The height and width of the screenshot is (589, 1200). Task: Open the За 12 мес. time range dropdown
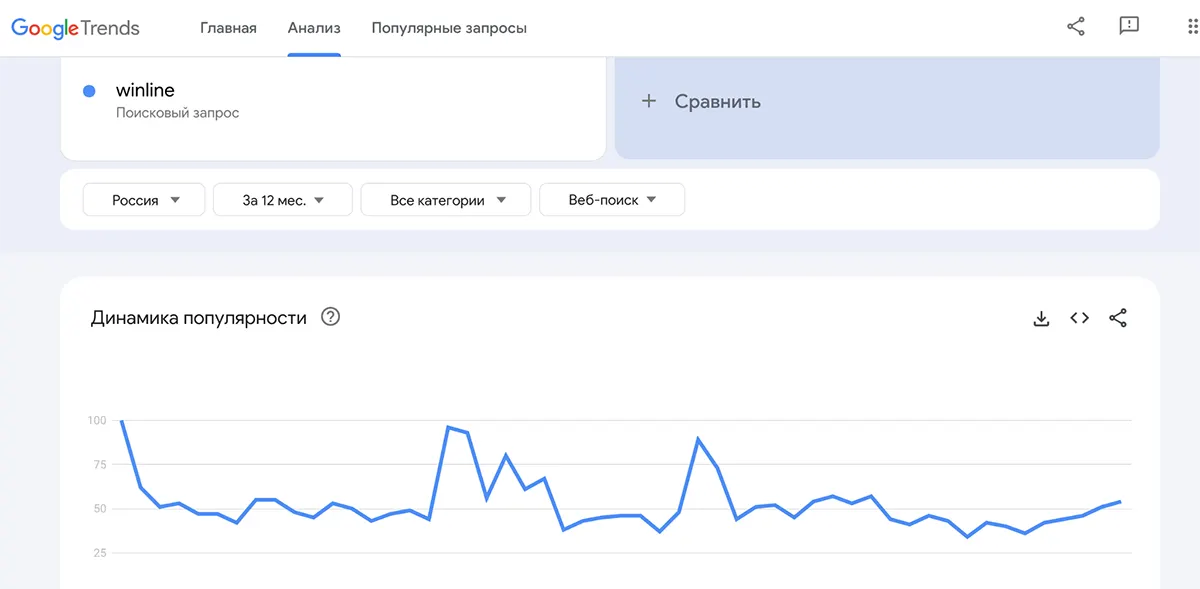click(x=282, y=199)
